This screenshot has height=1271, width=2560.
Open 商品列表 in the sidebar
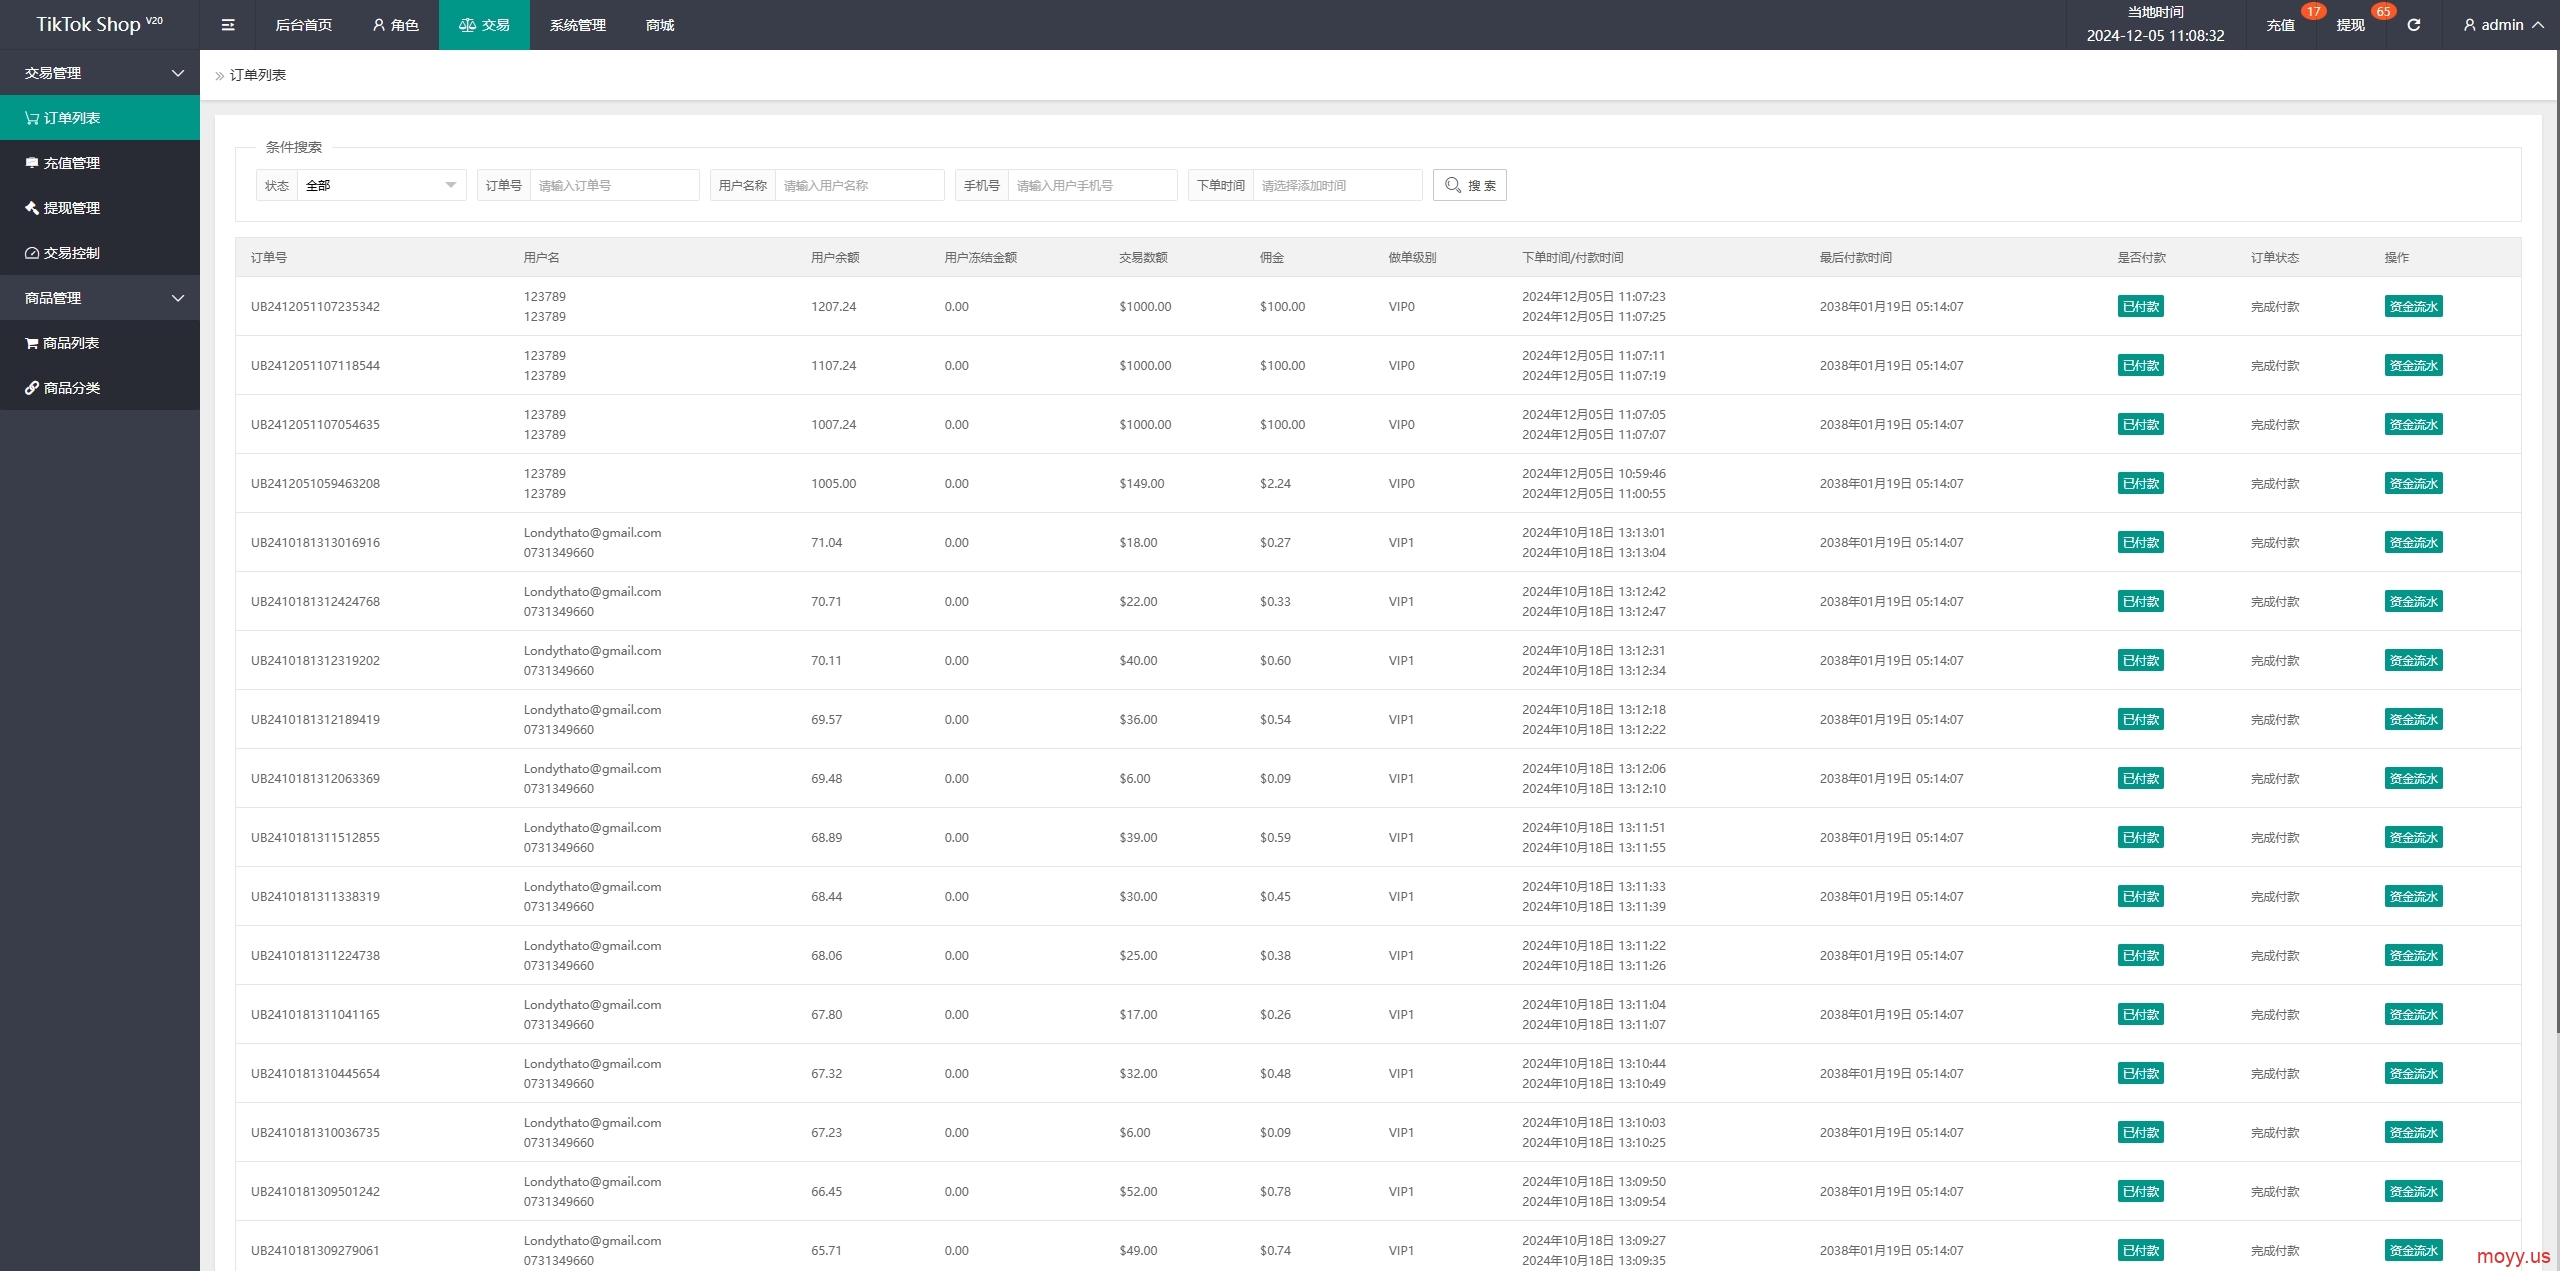100,343
